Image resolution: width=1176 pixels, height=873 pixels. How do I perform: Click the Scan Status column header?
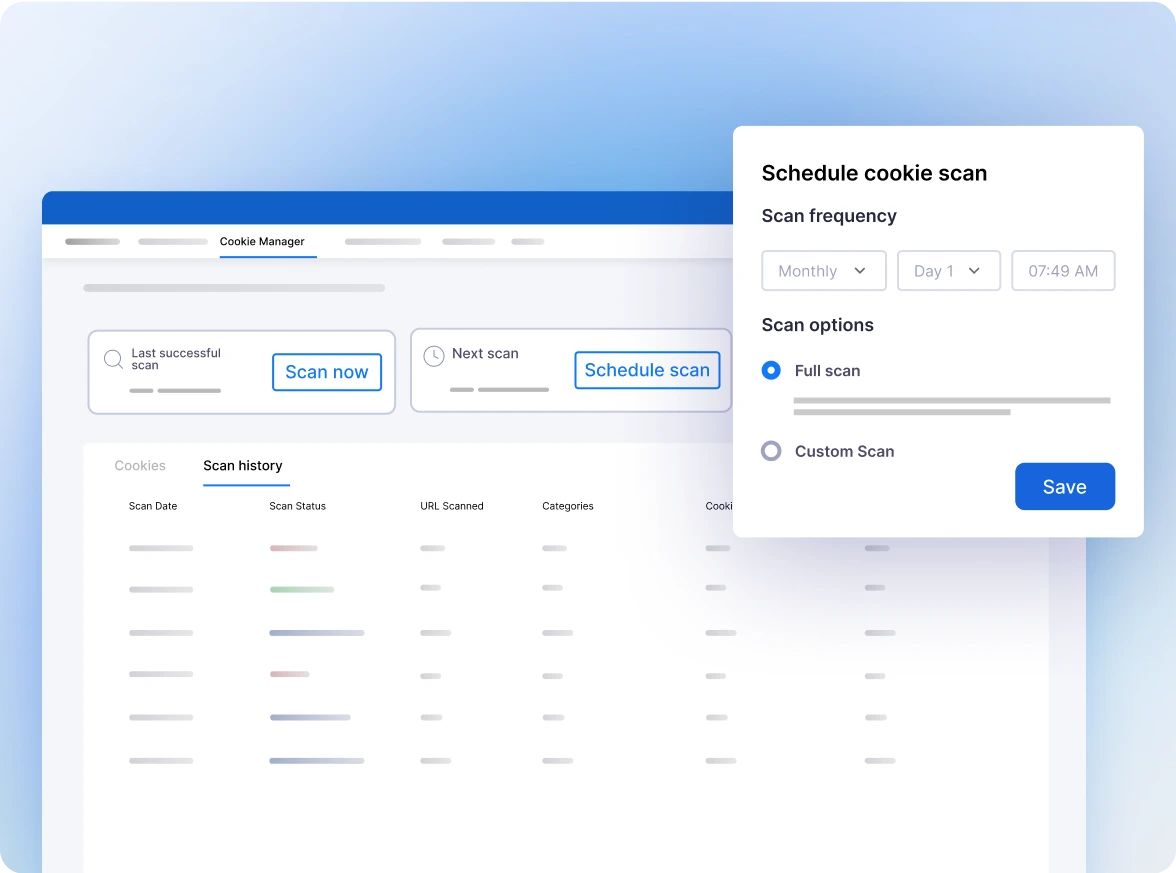pos(297,506)
